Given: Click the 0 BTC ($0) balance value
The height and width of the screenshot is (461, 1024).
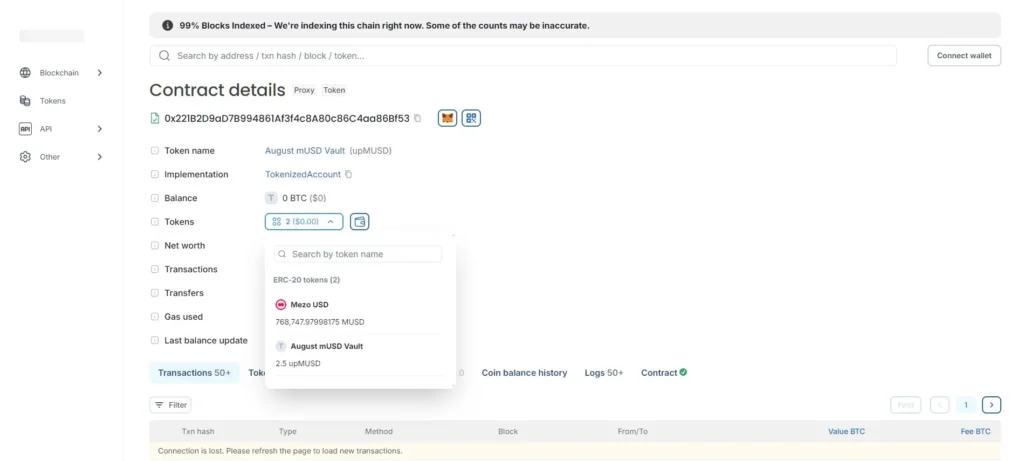Looking at the screenshot, I should coord(303,198).
